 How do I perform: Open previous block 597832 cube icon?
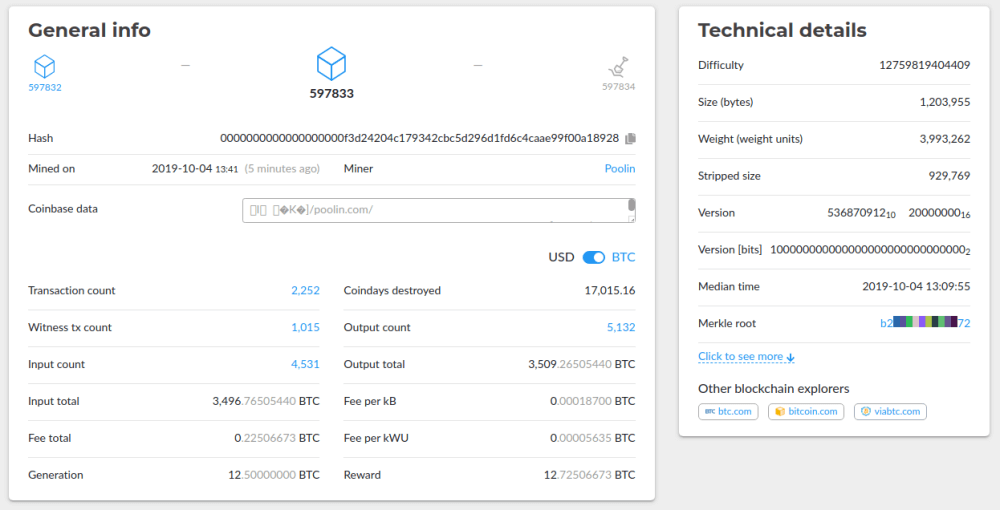(45, 66)
